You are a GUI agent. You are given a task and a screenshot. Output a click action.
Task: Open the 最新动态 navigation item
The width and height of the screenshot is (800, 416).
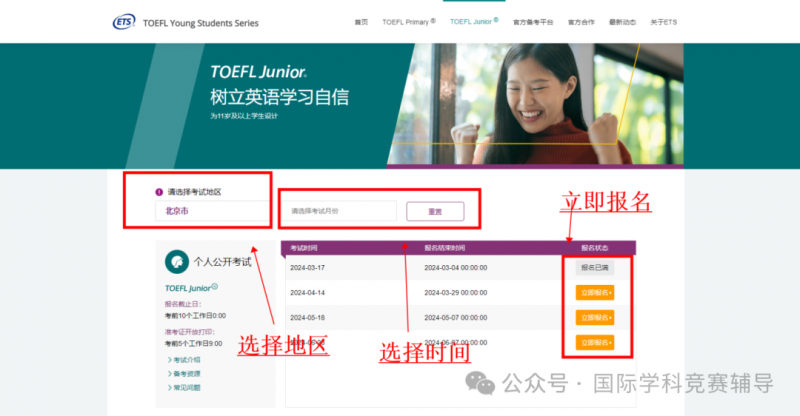(622, 22)
